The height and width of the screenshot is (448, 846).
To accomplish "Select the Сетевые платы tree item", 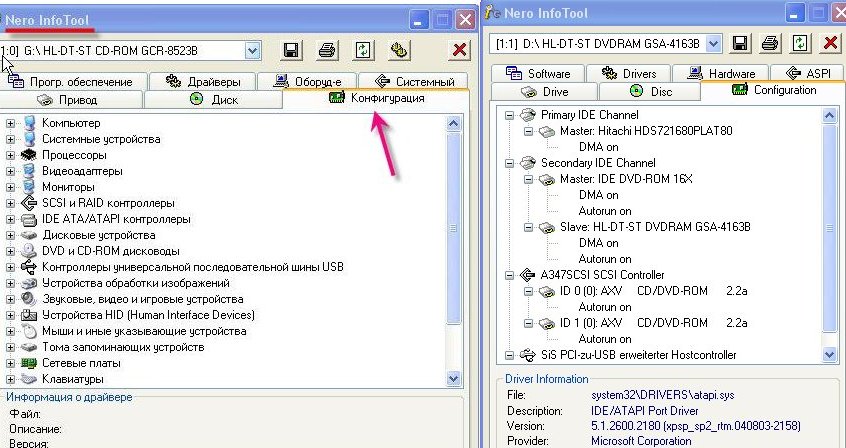I will 76,363.
